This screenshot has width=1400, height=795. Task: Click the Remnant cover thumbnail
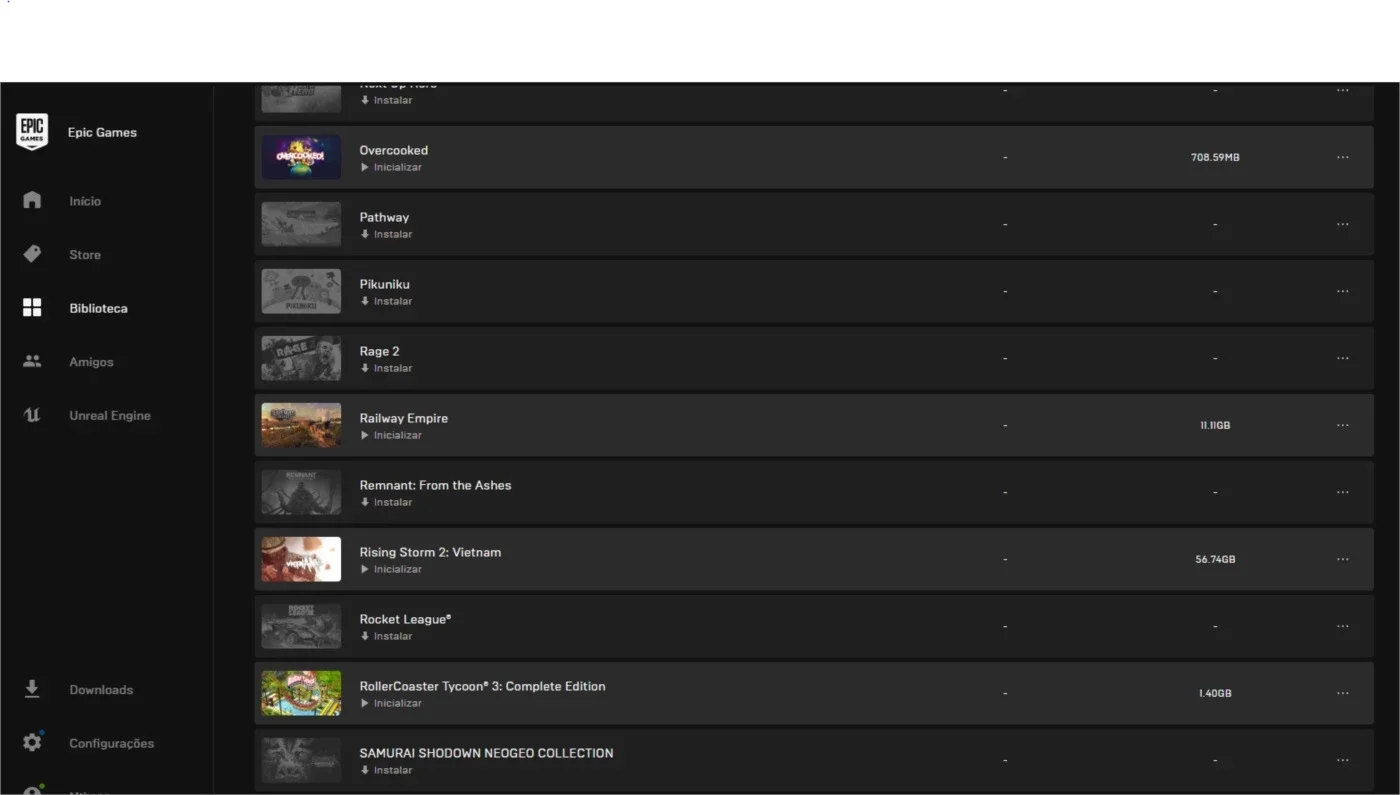pos(301,492)
